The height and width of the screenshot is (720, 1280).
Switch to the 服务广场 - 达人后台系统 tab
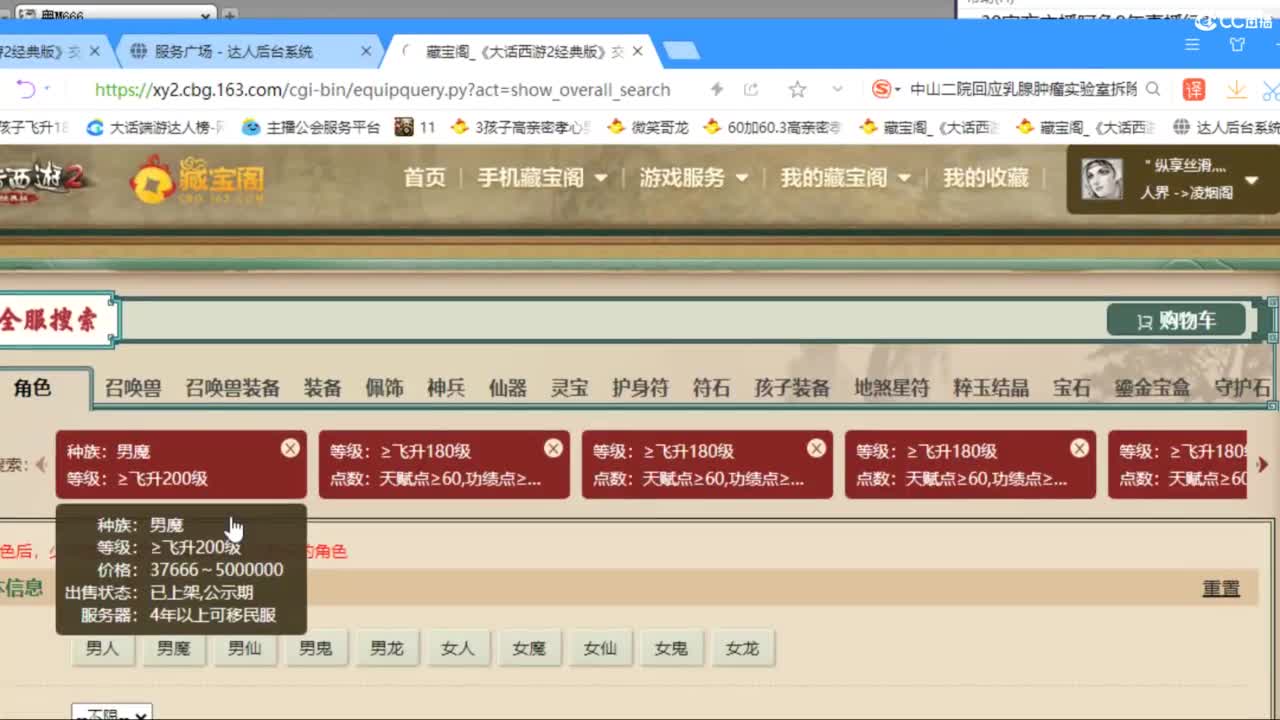236,51
